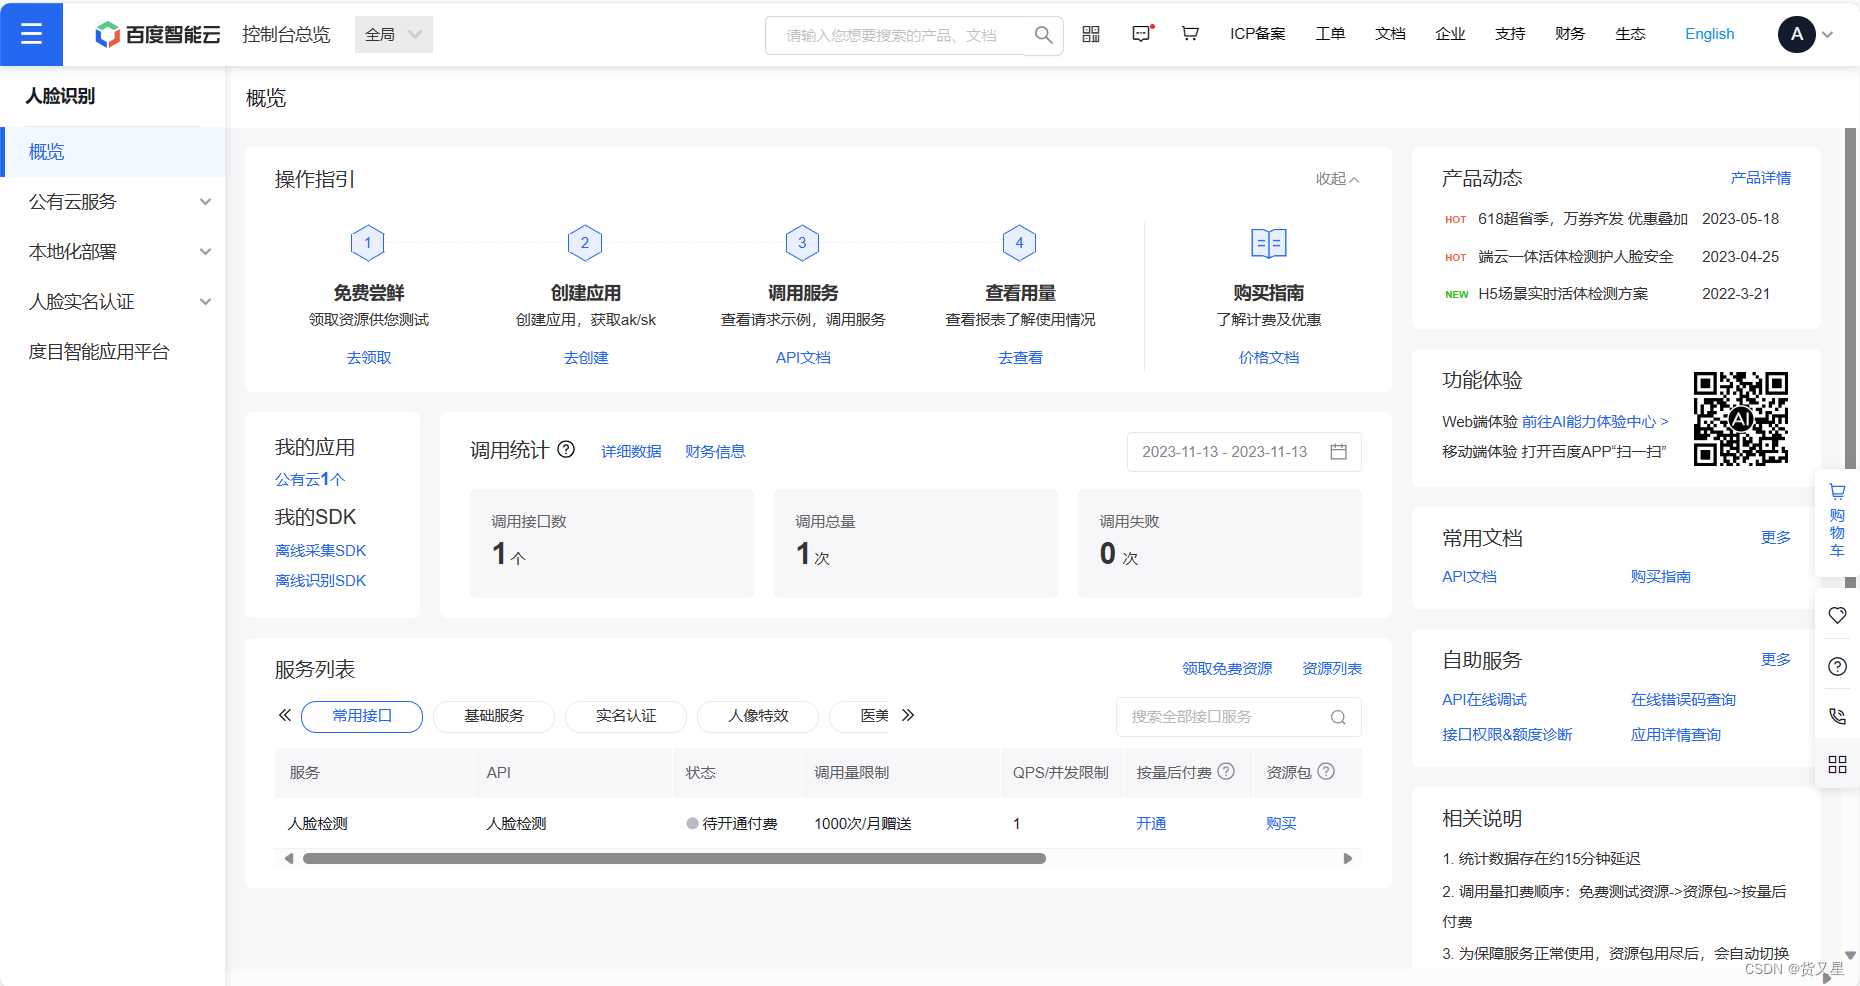Show previous service tabs with left arrows
This screenshot has width=1860, height=986.
285,715
